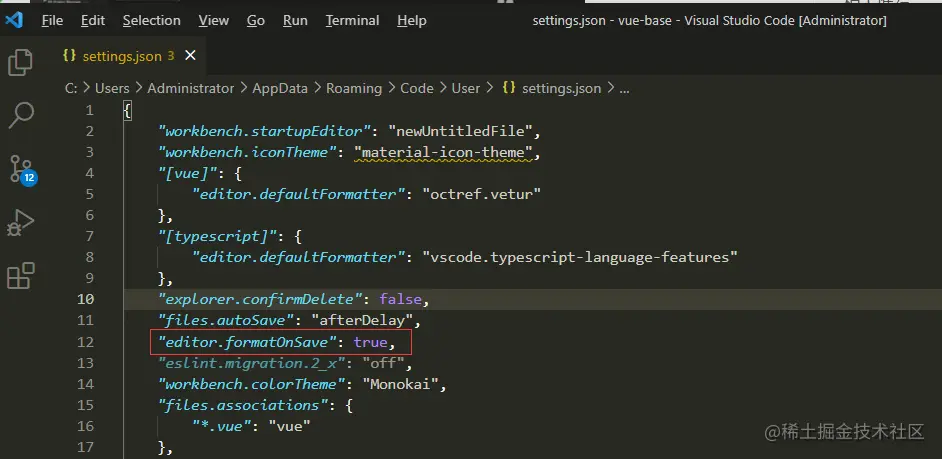Click the AppData breadcrumb segment
This screenshot has height=459, width=942.
tap(280, 88)
